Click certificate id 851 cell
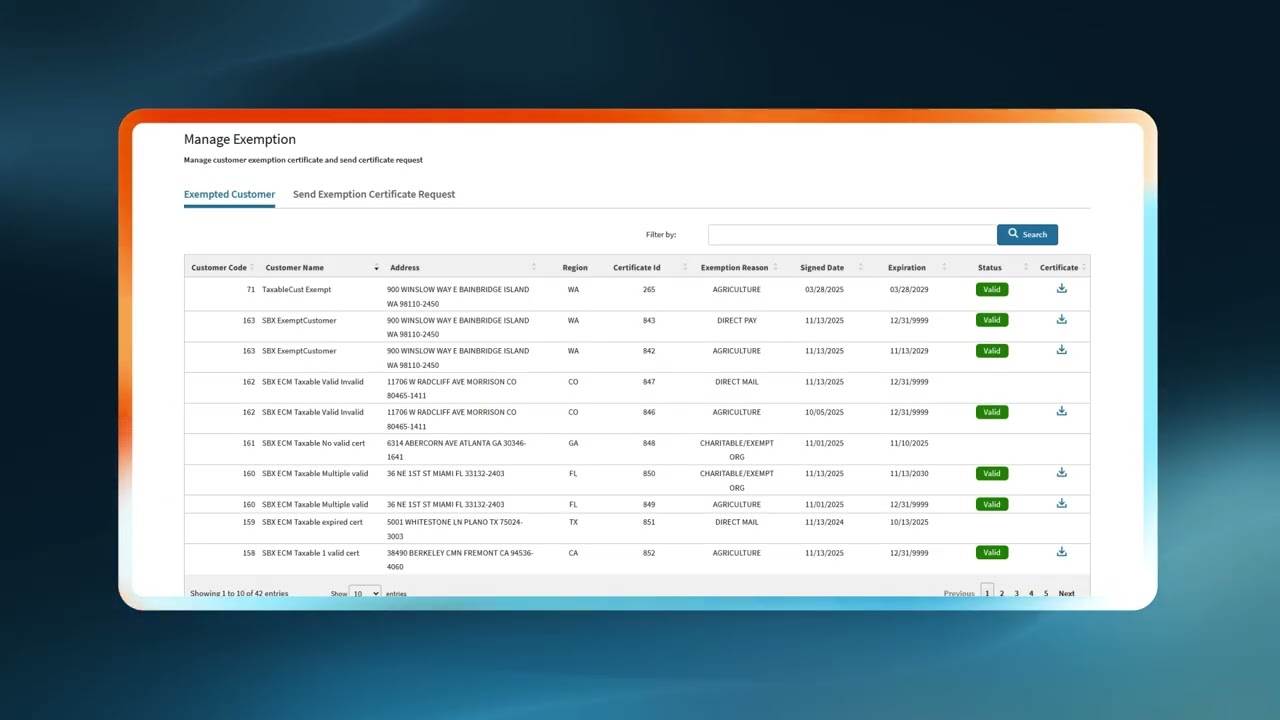Image resolution: width=1280 pixels, height=720 pixels. tap(649, 522)
